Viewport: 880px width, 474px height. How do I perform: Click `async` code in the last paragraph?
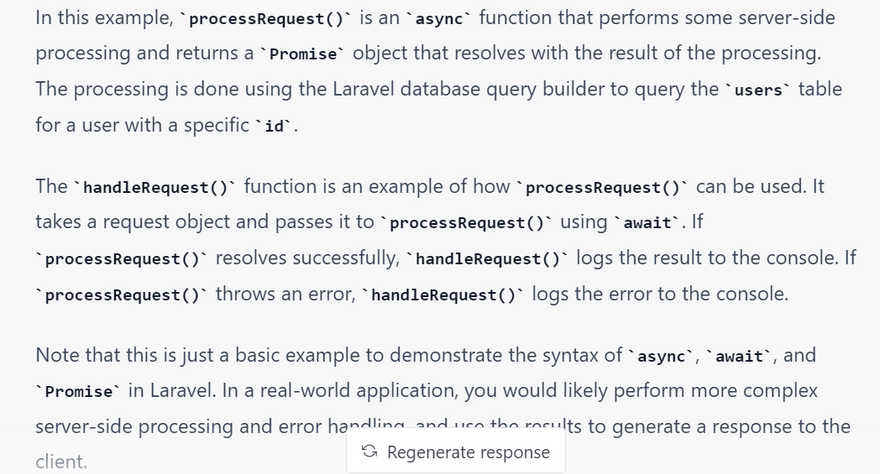coord(660,357)
